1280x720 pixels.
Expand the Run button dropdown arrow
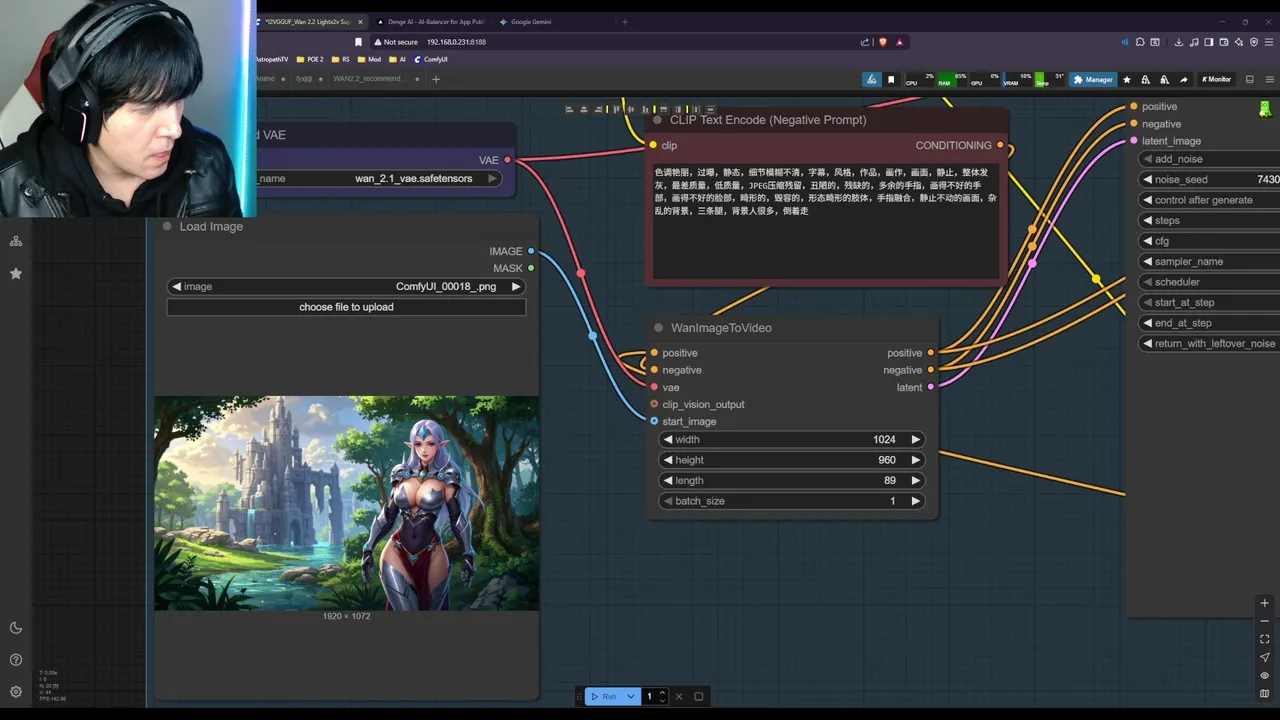click(x=630, y=696)
